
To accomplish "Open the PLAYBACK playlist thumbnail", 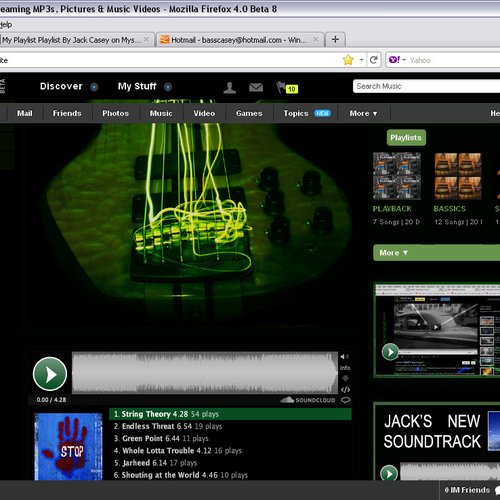I will [397, 176].
